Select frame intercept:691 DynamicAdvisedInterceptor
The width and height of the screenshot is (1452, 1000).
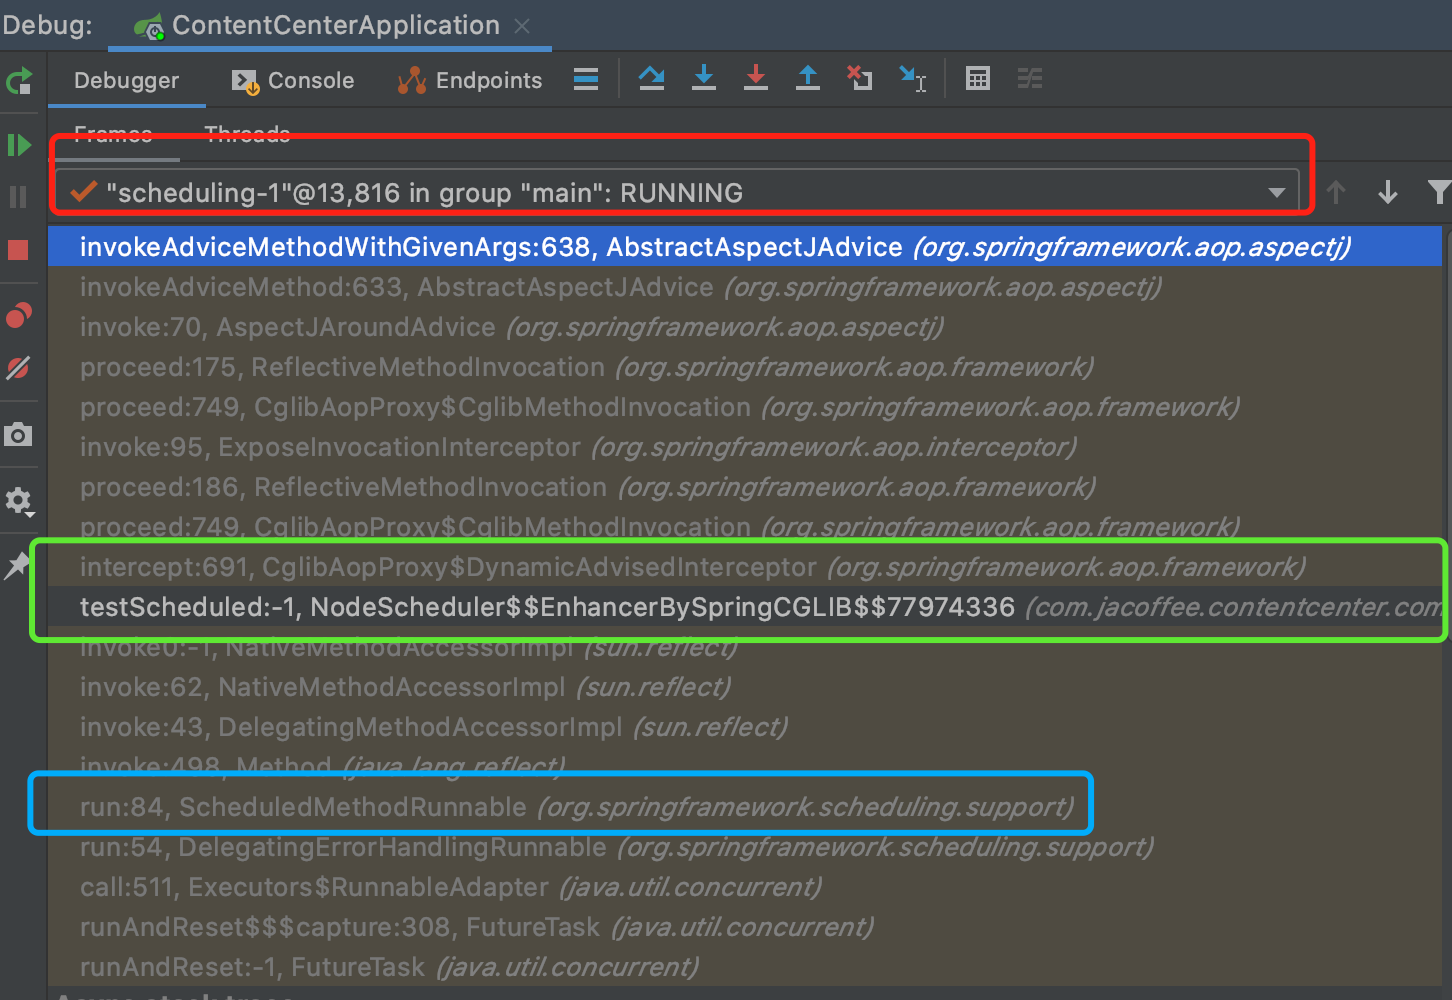pos(745,567)
